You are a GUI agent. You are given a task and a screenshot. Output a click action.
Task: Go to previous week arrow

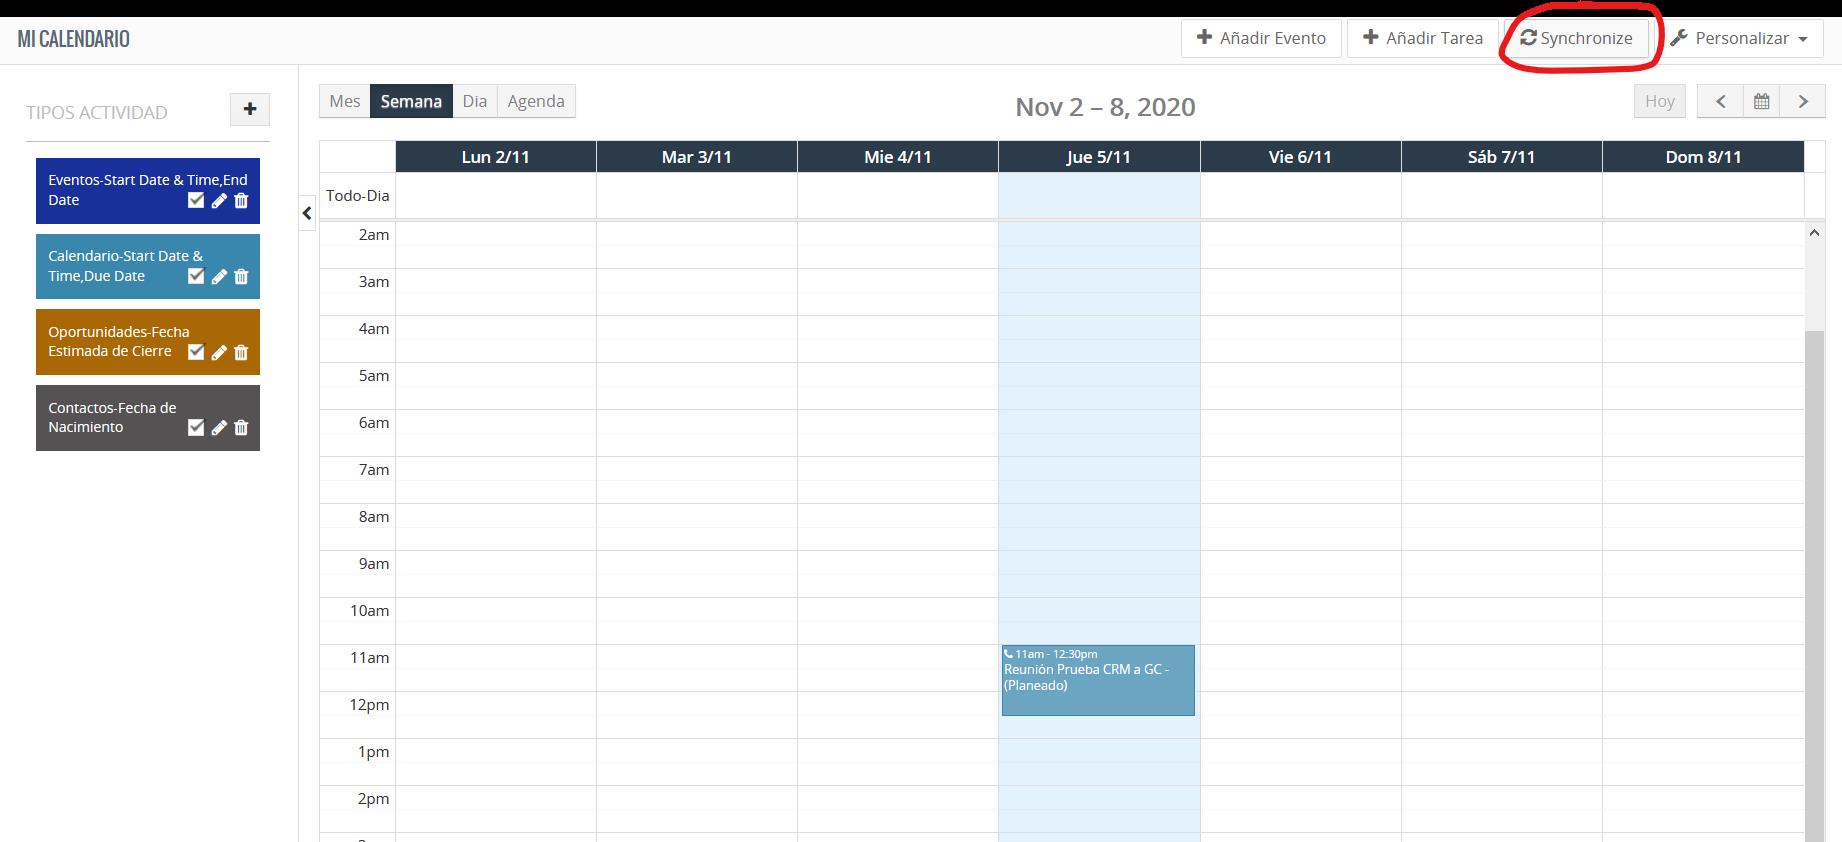pyautogui.click(x=1720, y=101)
